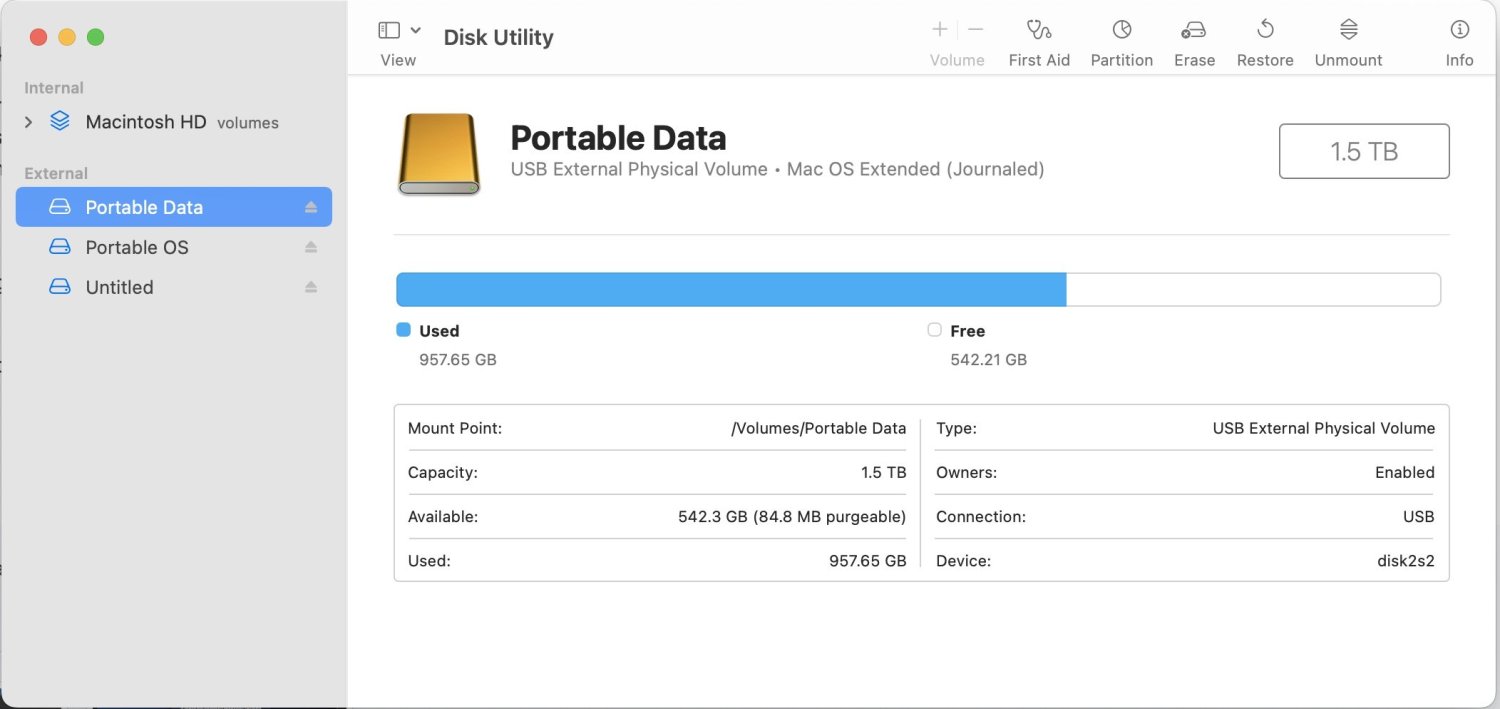The width and height of the screenshot is (1500, 709).
Task: Click the View sidebar icon
Action: click(389, 29)
